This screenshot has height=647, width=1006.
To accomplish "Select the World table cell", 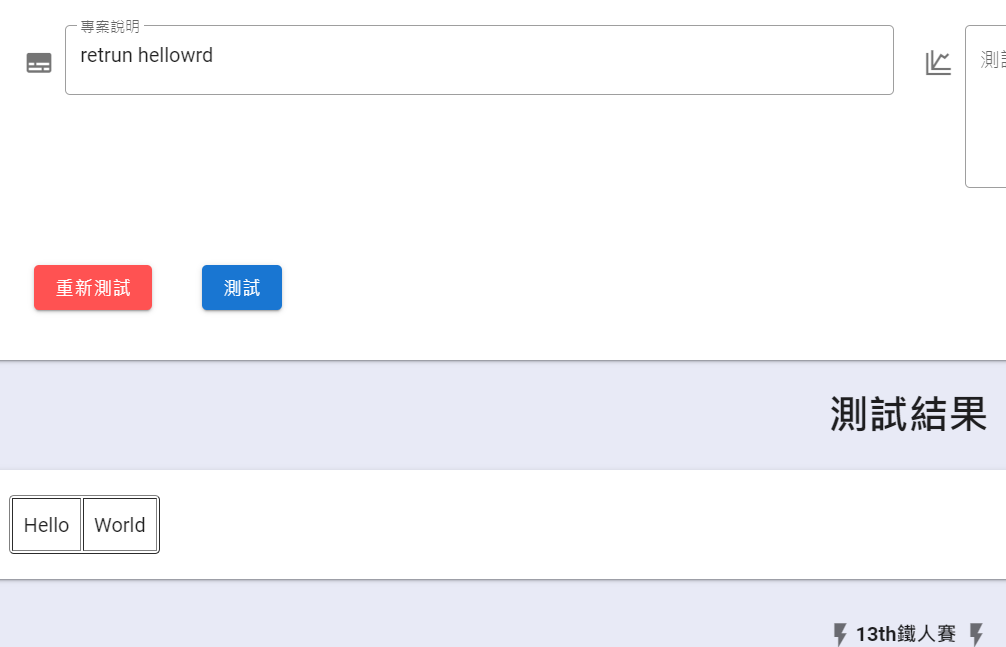I will click(x=120, y=524).
